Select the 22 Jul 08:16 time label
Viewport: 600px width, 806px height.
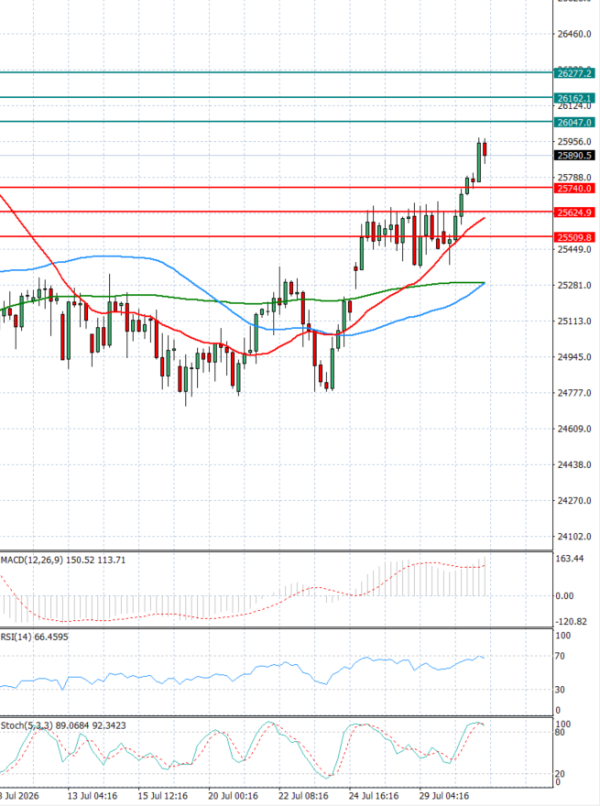pos(303,796)
